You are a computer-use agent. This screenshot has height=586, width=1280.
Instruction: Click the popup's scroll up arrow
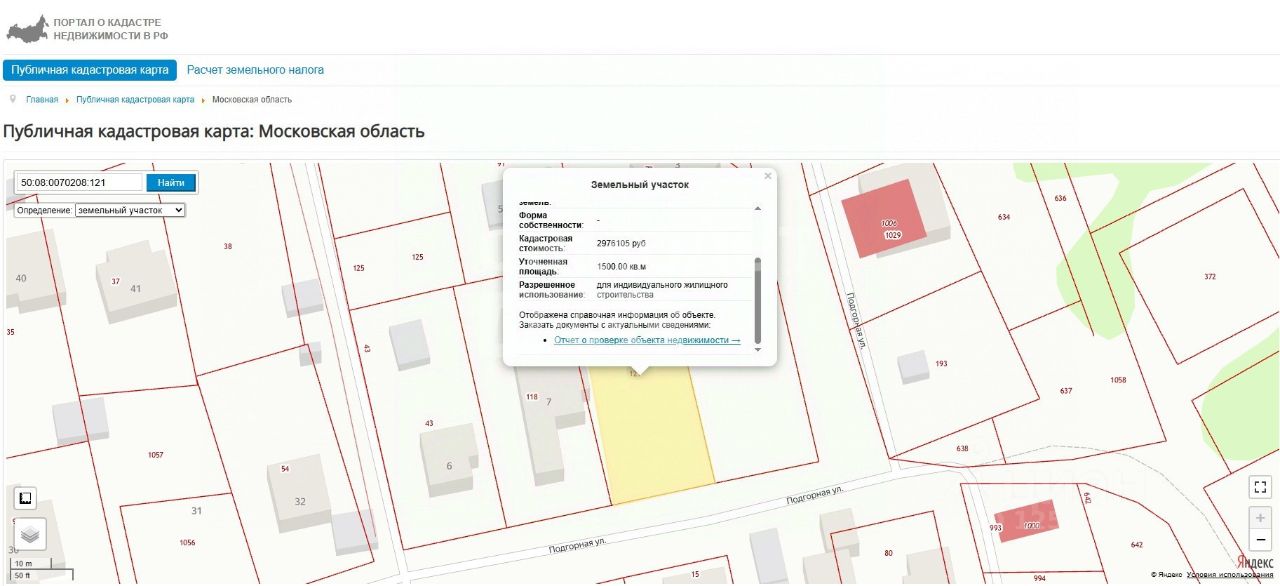pyautogui.click(x=757, y=208)
